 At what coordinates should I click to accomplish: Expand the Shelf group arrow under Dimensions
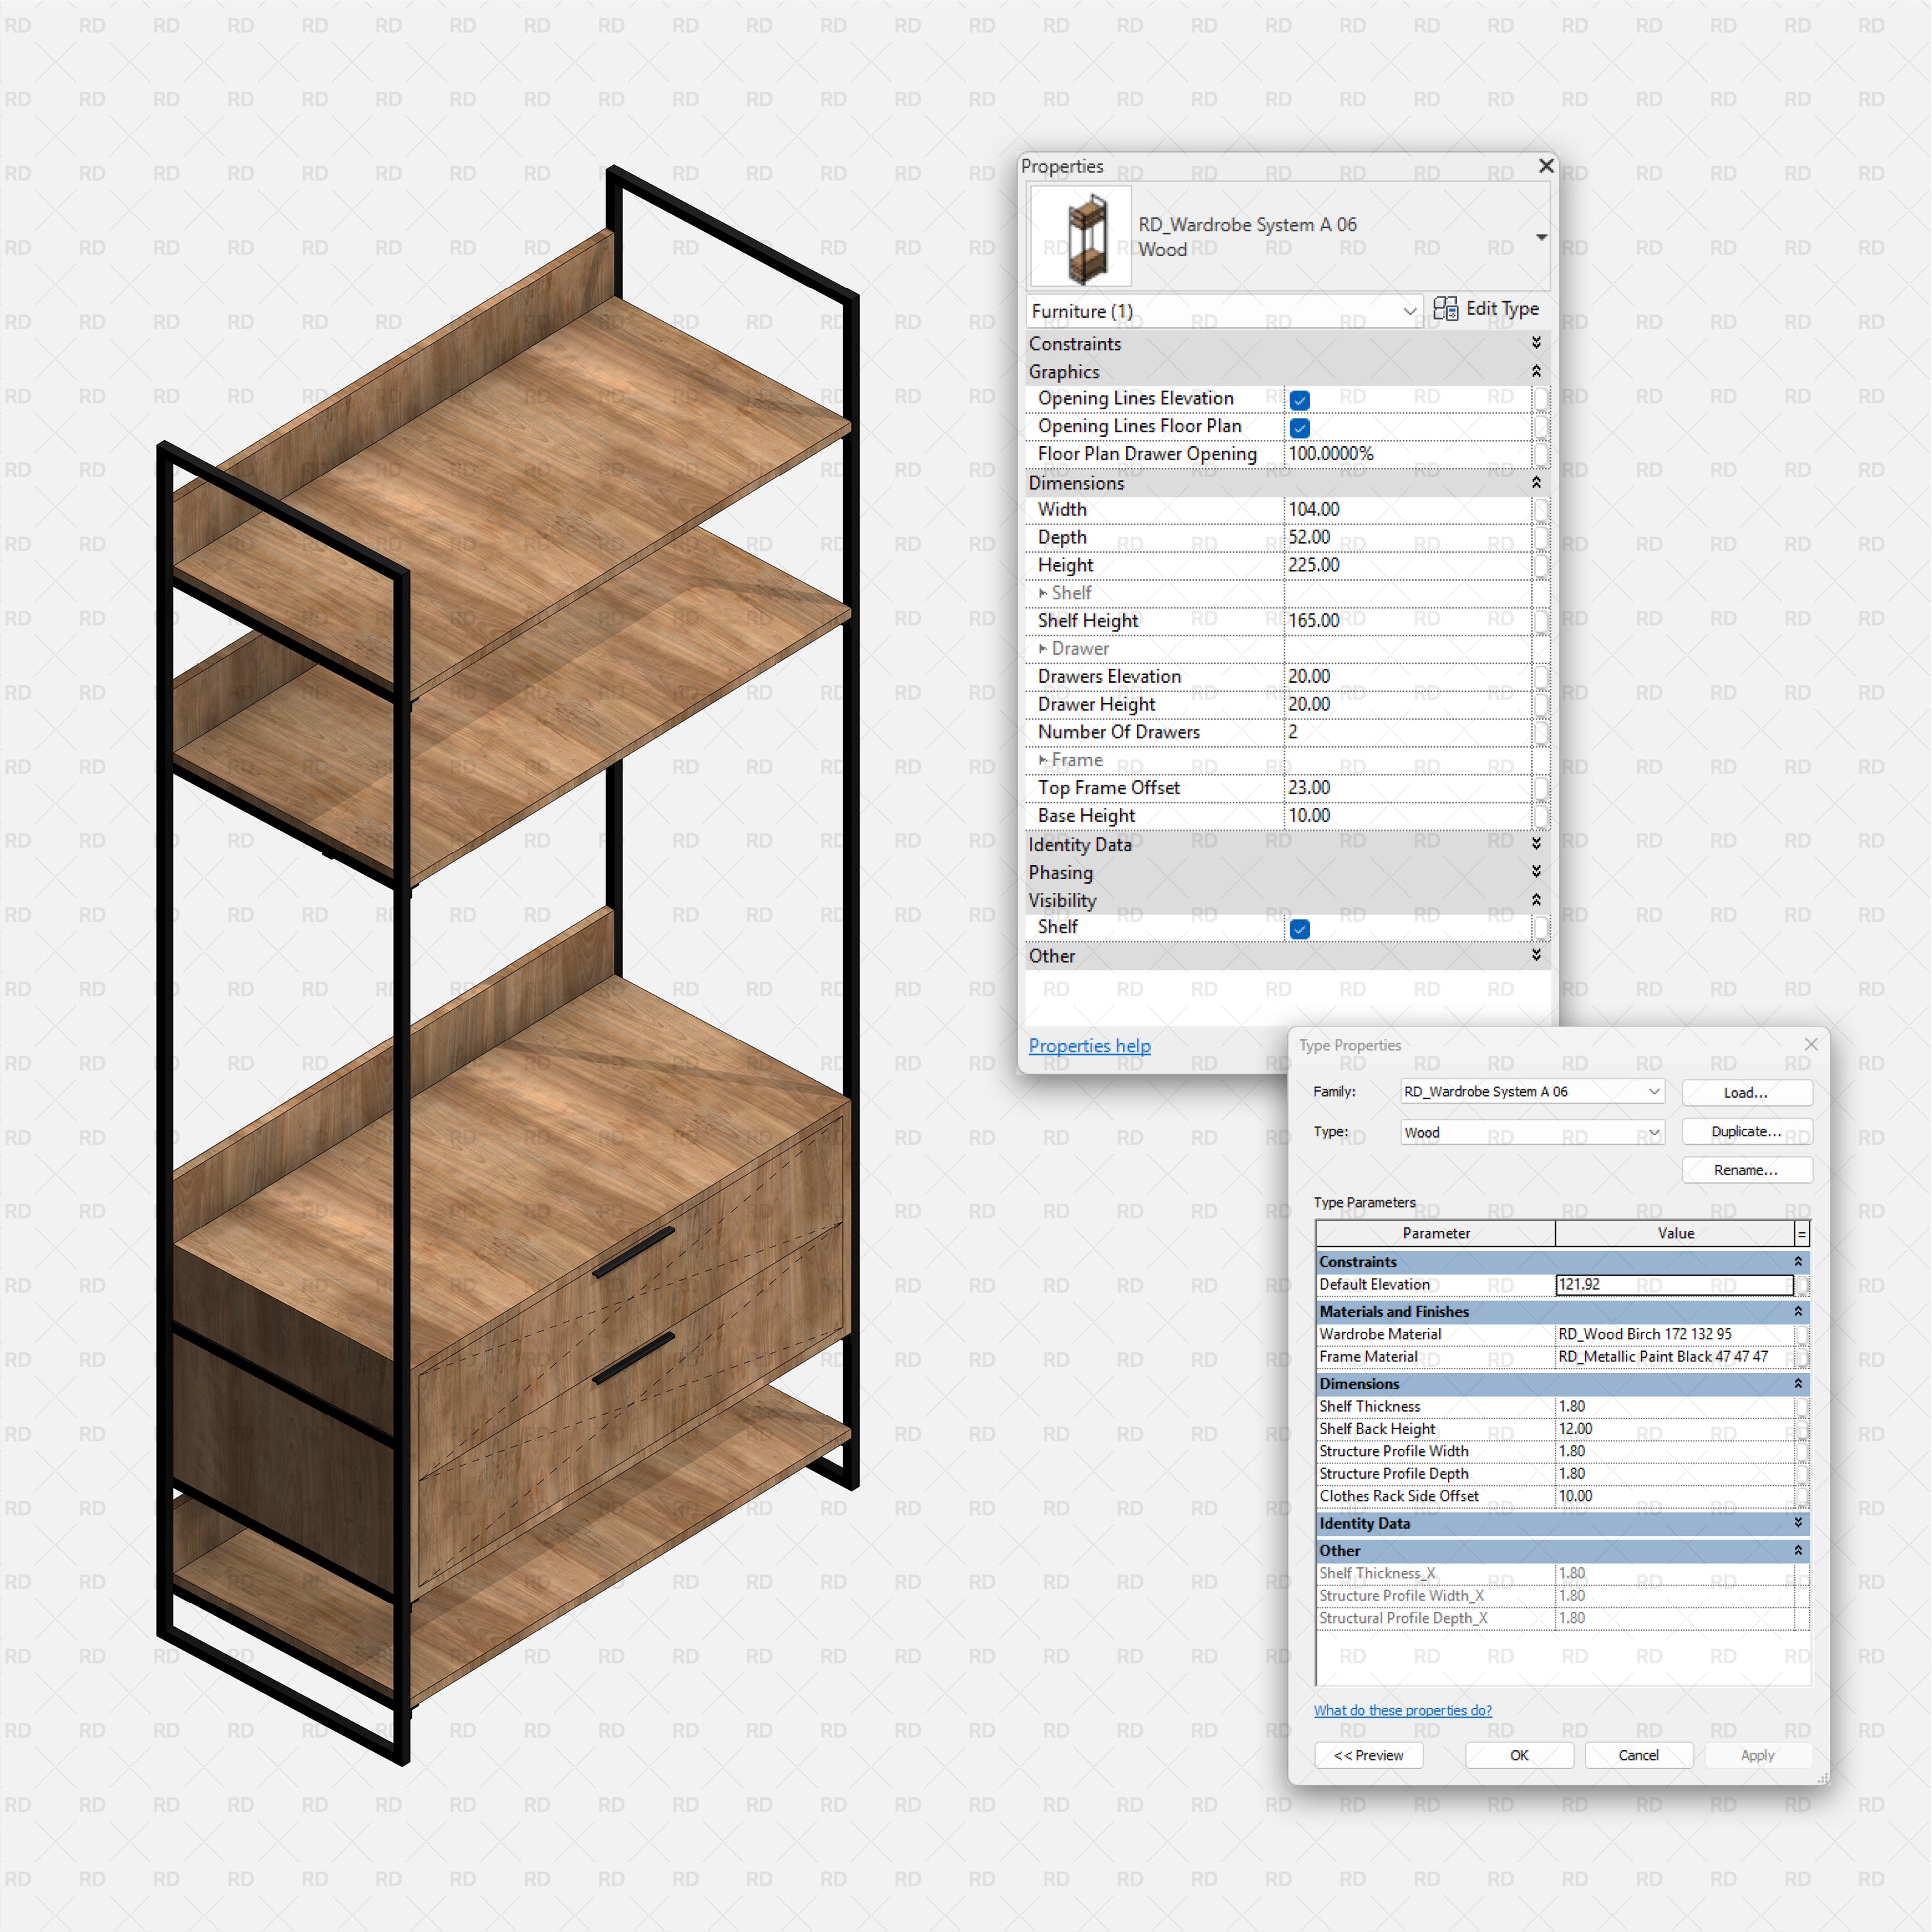[x=1043, y=593]
